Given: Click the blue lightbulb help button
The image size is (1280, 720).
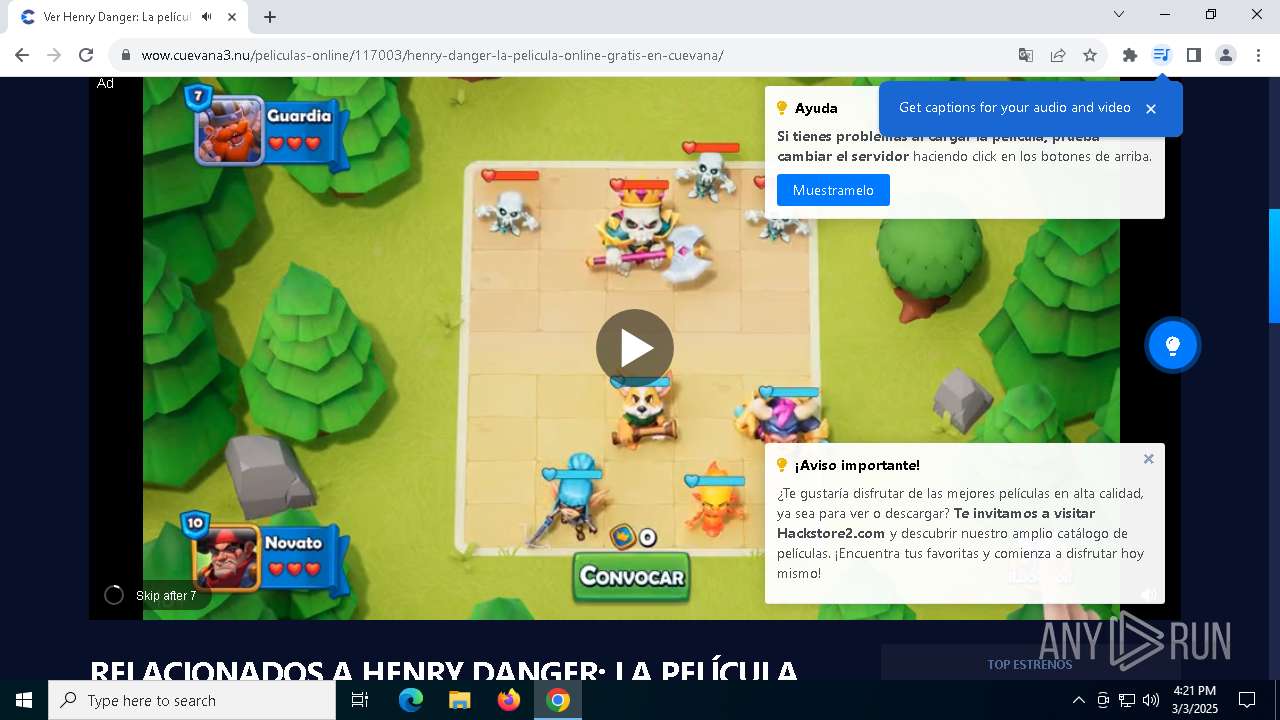Looking at the screenshot, I should click(1173, 346).
